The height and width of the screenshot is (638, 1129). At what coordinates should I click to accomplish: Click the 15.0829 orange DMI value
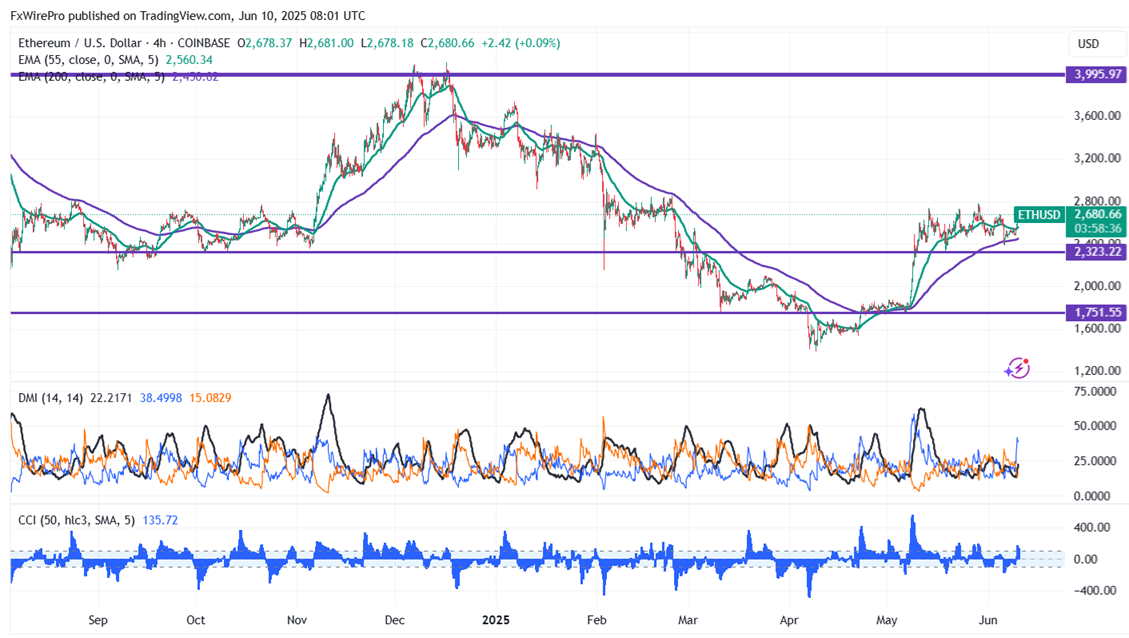pyautogui.click(x=210, y=397)
